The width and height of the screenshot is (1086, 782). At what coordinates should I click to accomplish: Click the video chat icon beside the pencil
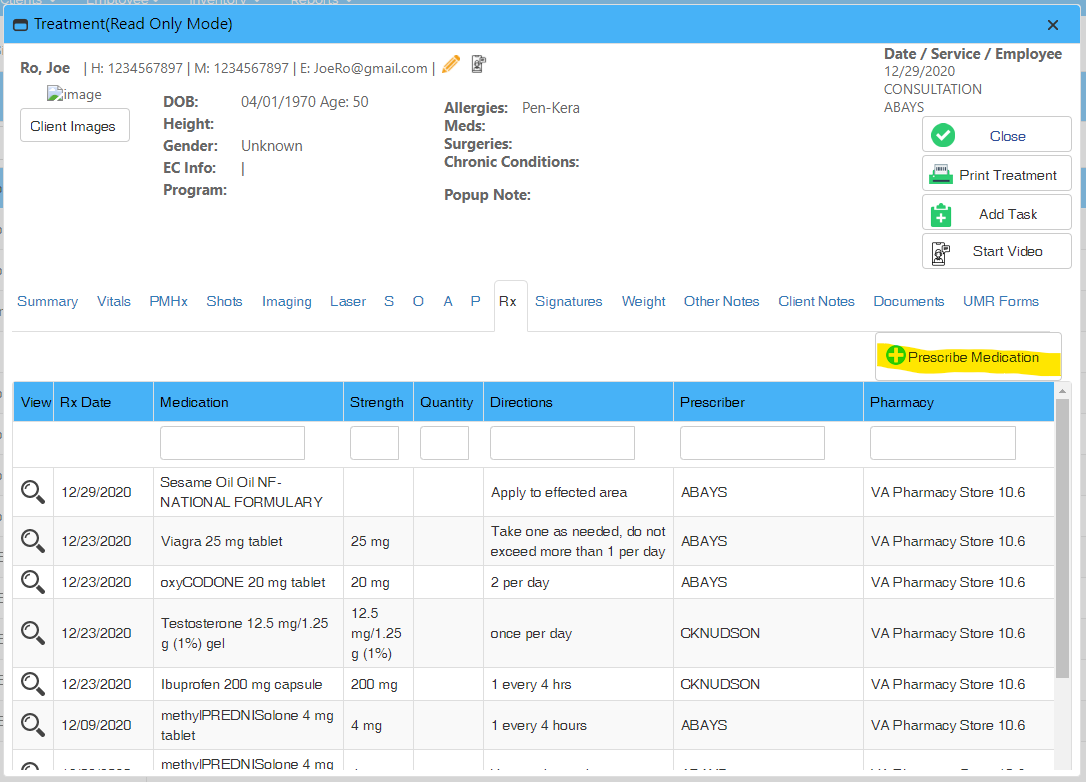(x=479, y=64)
